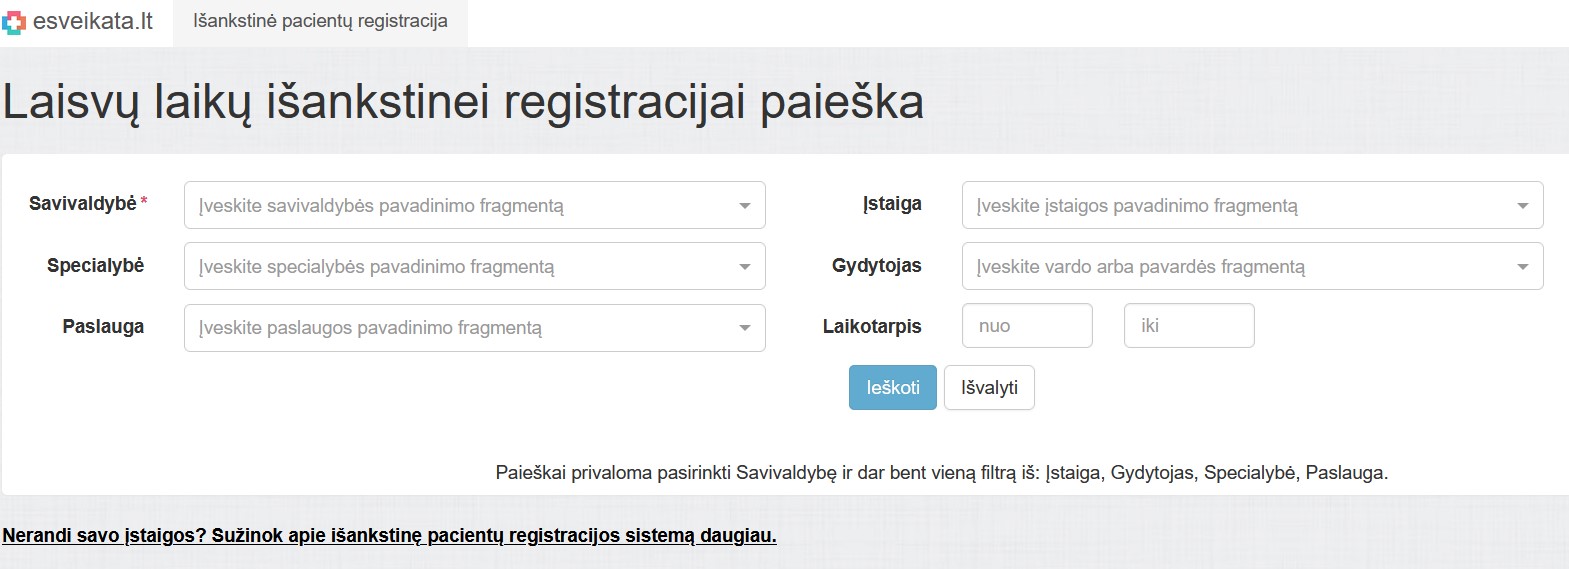This screenshot has width=1569, height=569.
Task: Expand the Savivaldybė dropdown arrow
Action: 744,206
